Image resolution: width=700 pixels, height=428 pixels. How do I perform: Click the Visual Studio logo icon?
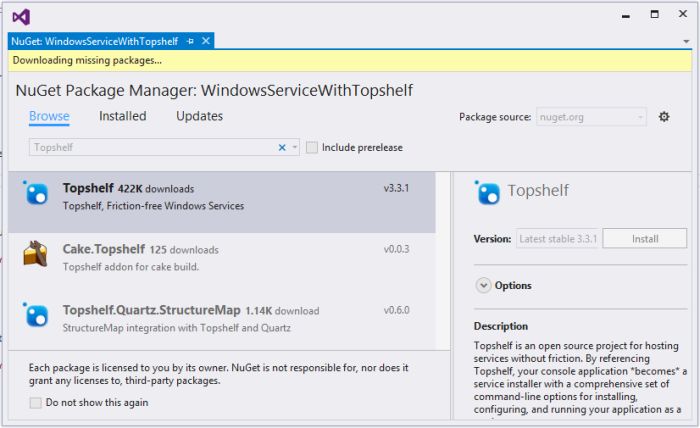click(21, 17)
